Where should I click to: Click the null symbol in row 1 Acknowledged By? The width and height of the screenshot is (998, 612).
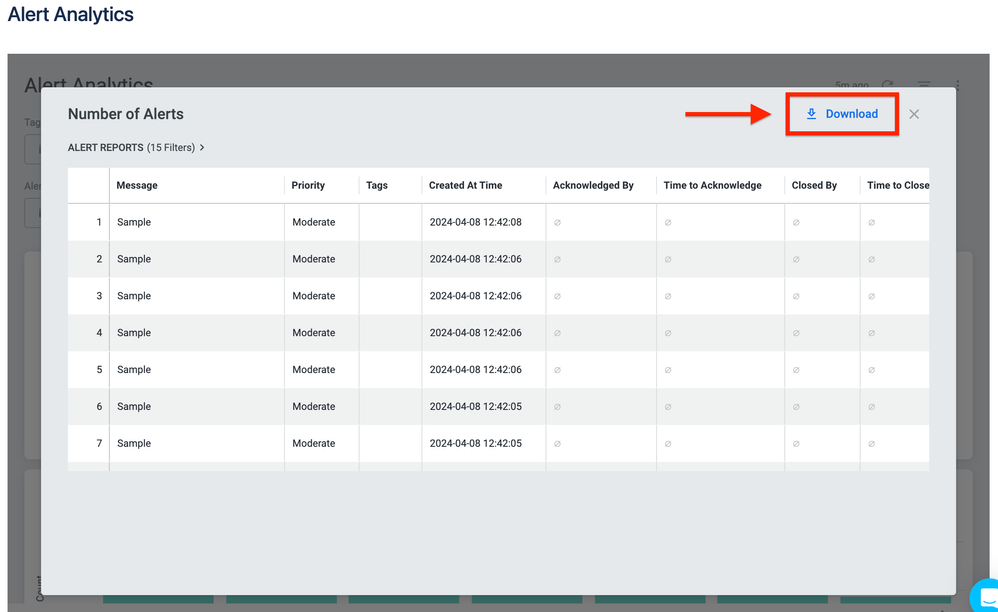pos(557,221)
